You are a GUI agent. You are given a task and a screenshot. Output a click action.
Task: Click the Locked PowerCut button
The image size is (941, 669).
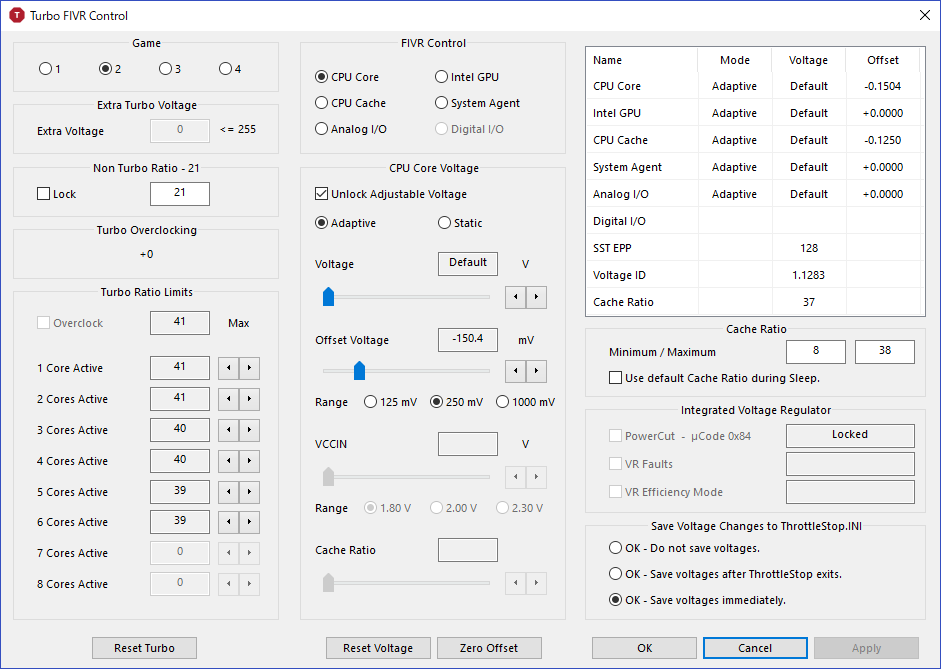[x=850, y=436]
